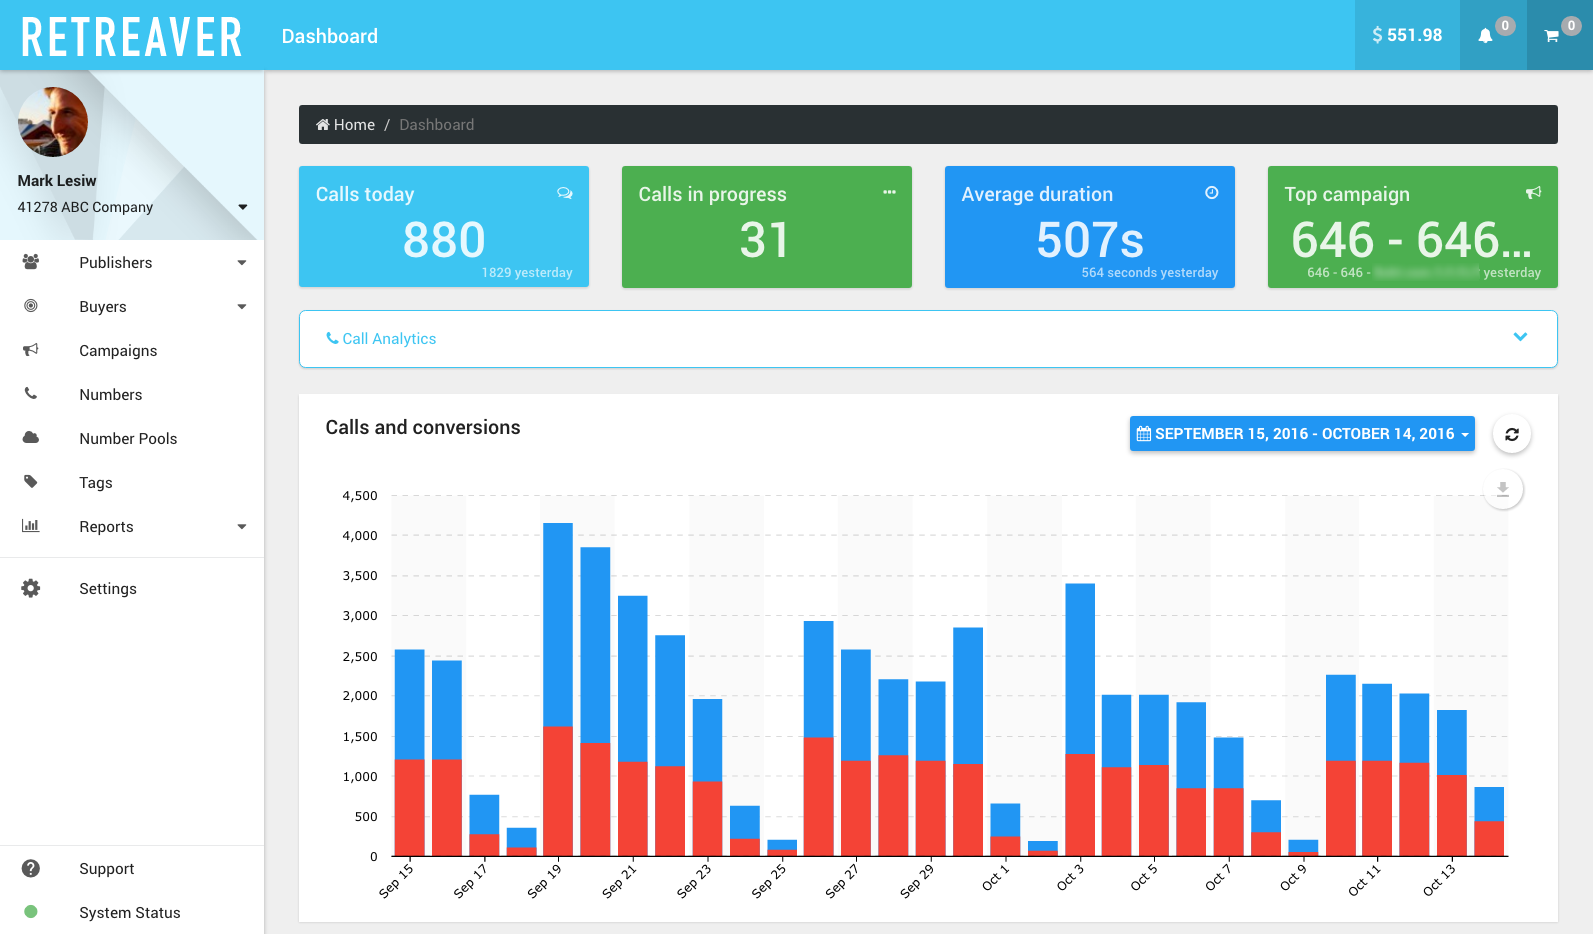The width and height of the screenshot is (1593, 934).
Task: Click the Support question mark icon
Action: tap(31, 868)
